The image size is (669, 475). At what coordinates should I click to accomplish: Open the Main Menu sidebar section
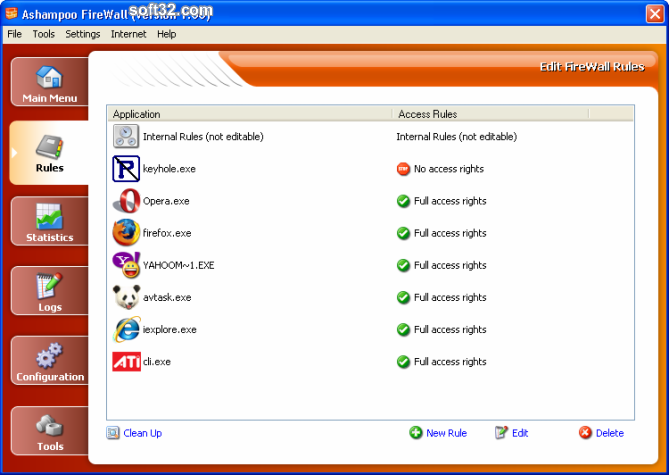pos(49,82)
